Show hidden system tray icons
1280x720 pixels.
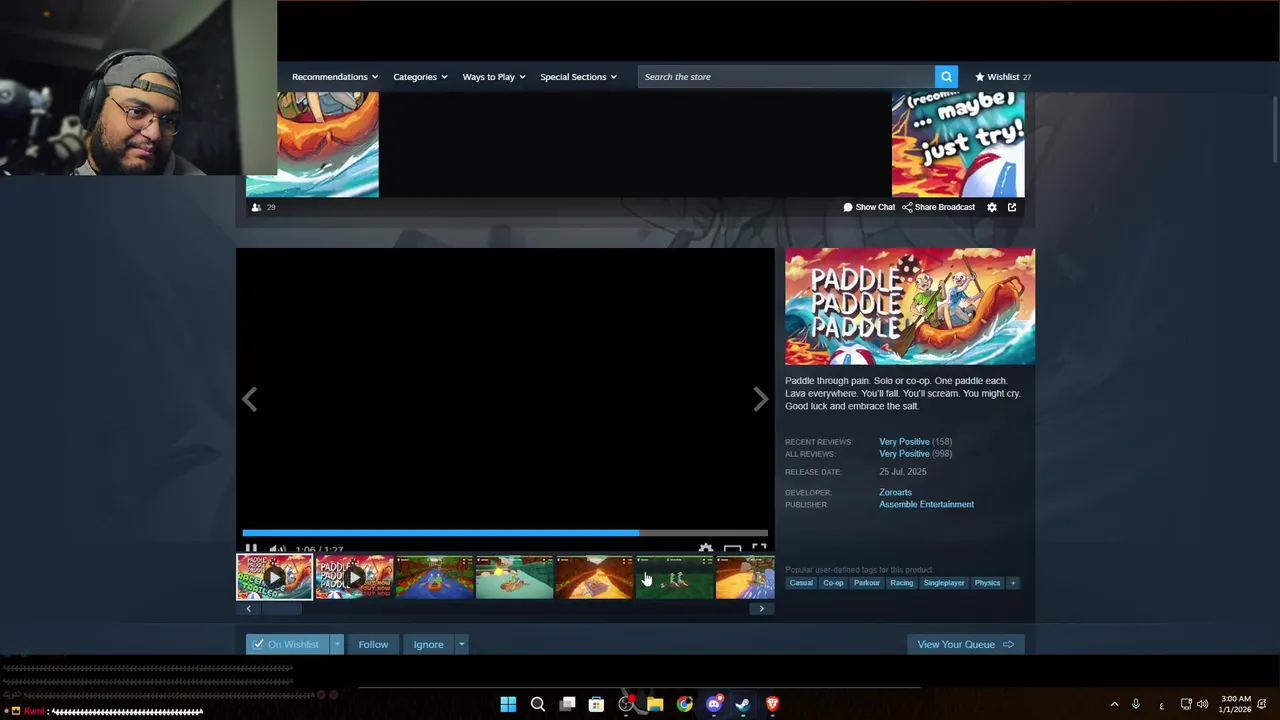coord(1114,704)
